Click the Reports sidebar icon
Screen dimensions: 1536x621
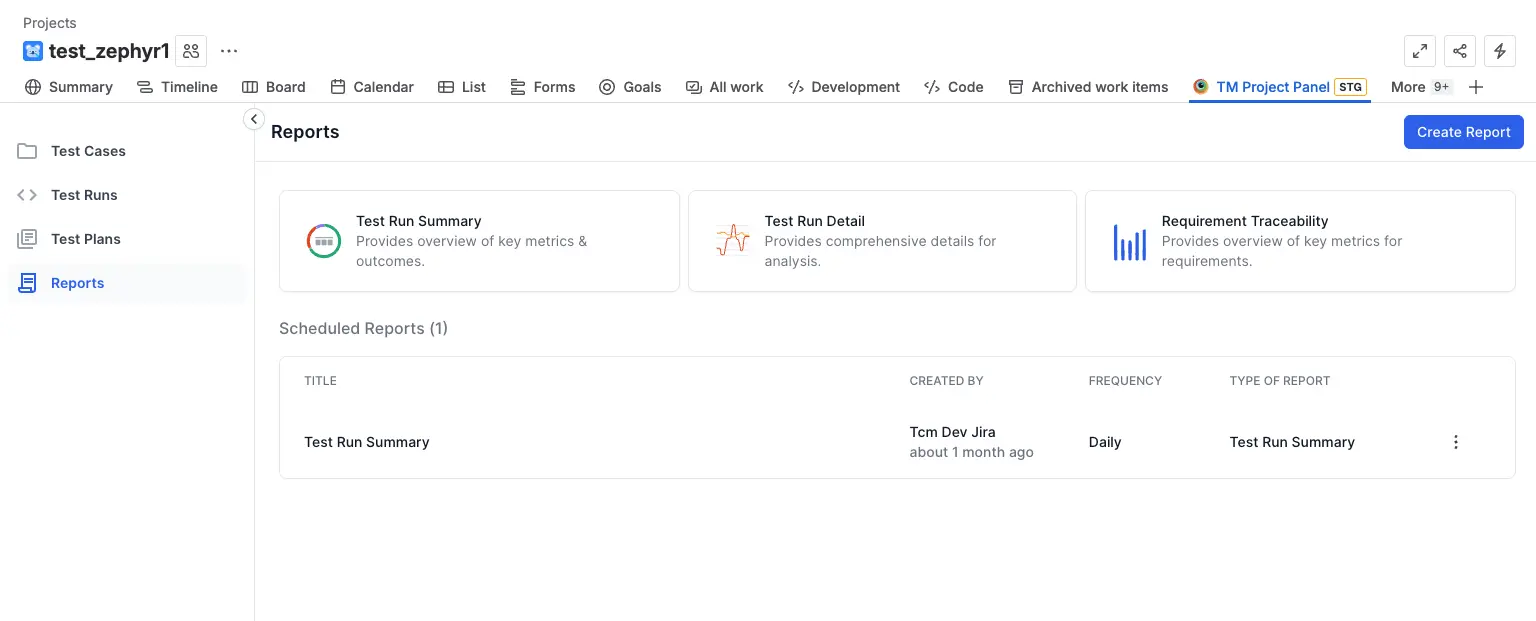pyautogui.click(x=28, y=283)
